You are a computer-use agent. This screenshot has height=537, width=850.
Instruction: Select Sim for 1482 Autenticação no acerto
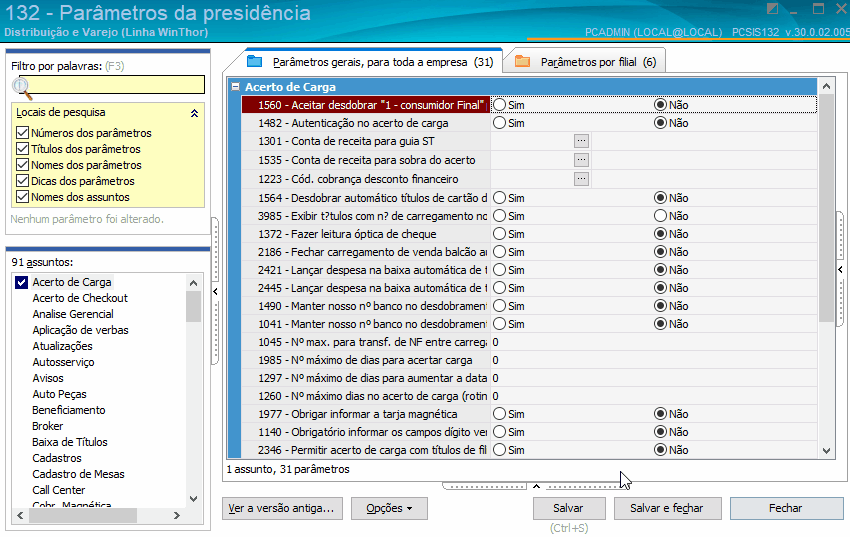point(499,123)
